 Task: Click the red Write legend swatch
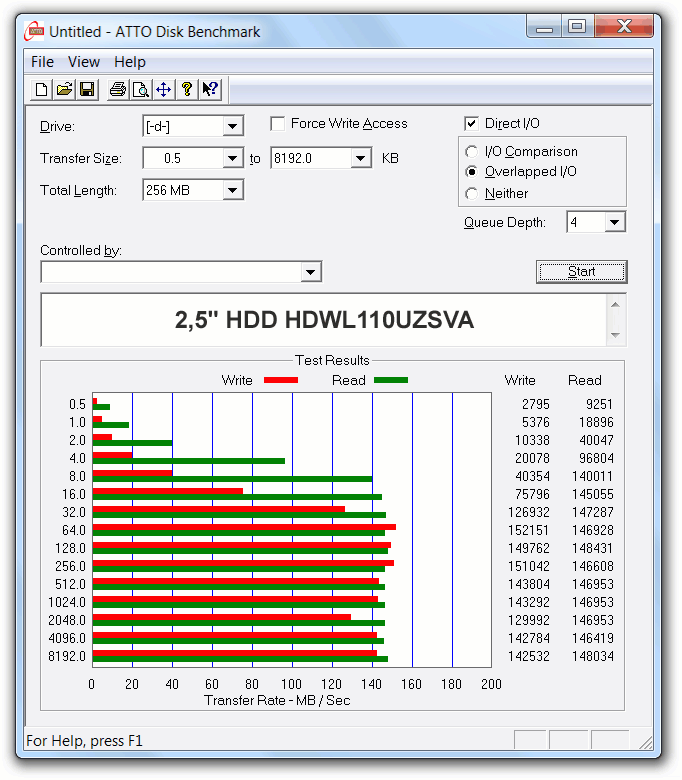coord(281,380)
